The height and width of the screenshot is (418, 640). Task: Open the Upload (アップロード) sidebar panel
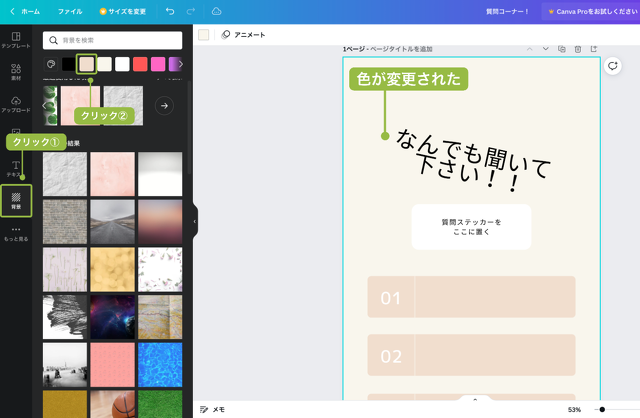[15, 103]
